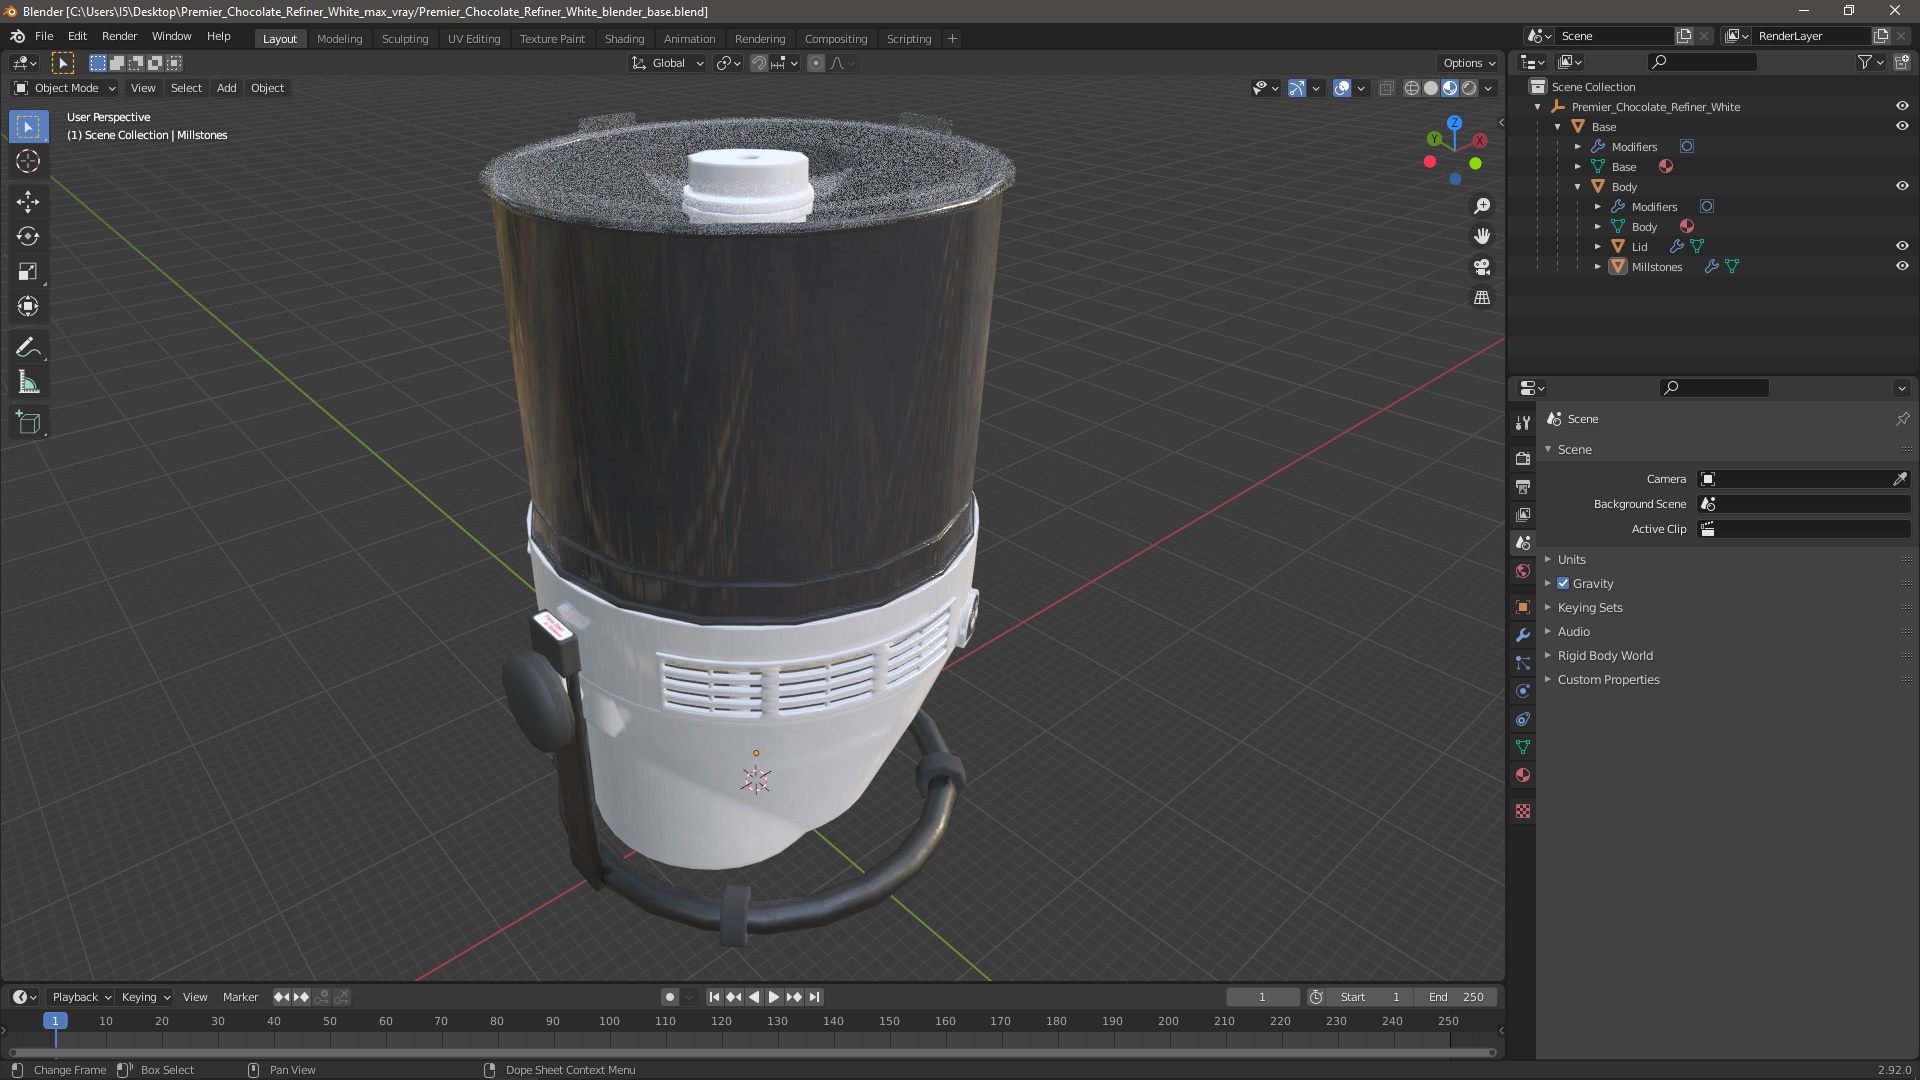The width and height of the screenshot is (1920, 1080).
Task: Open the Render menu
Action: pos(119,36)
